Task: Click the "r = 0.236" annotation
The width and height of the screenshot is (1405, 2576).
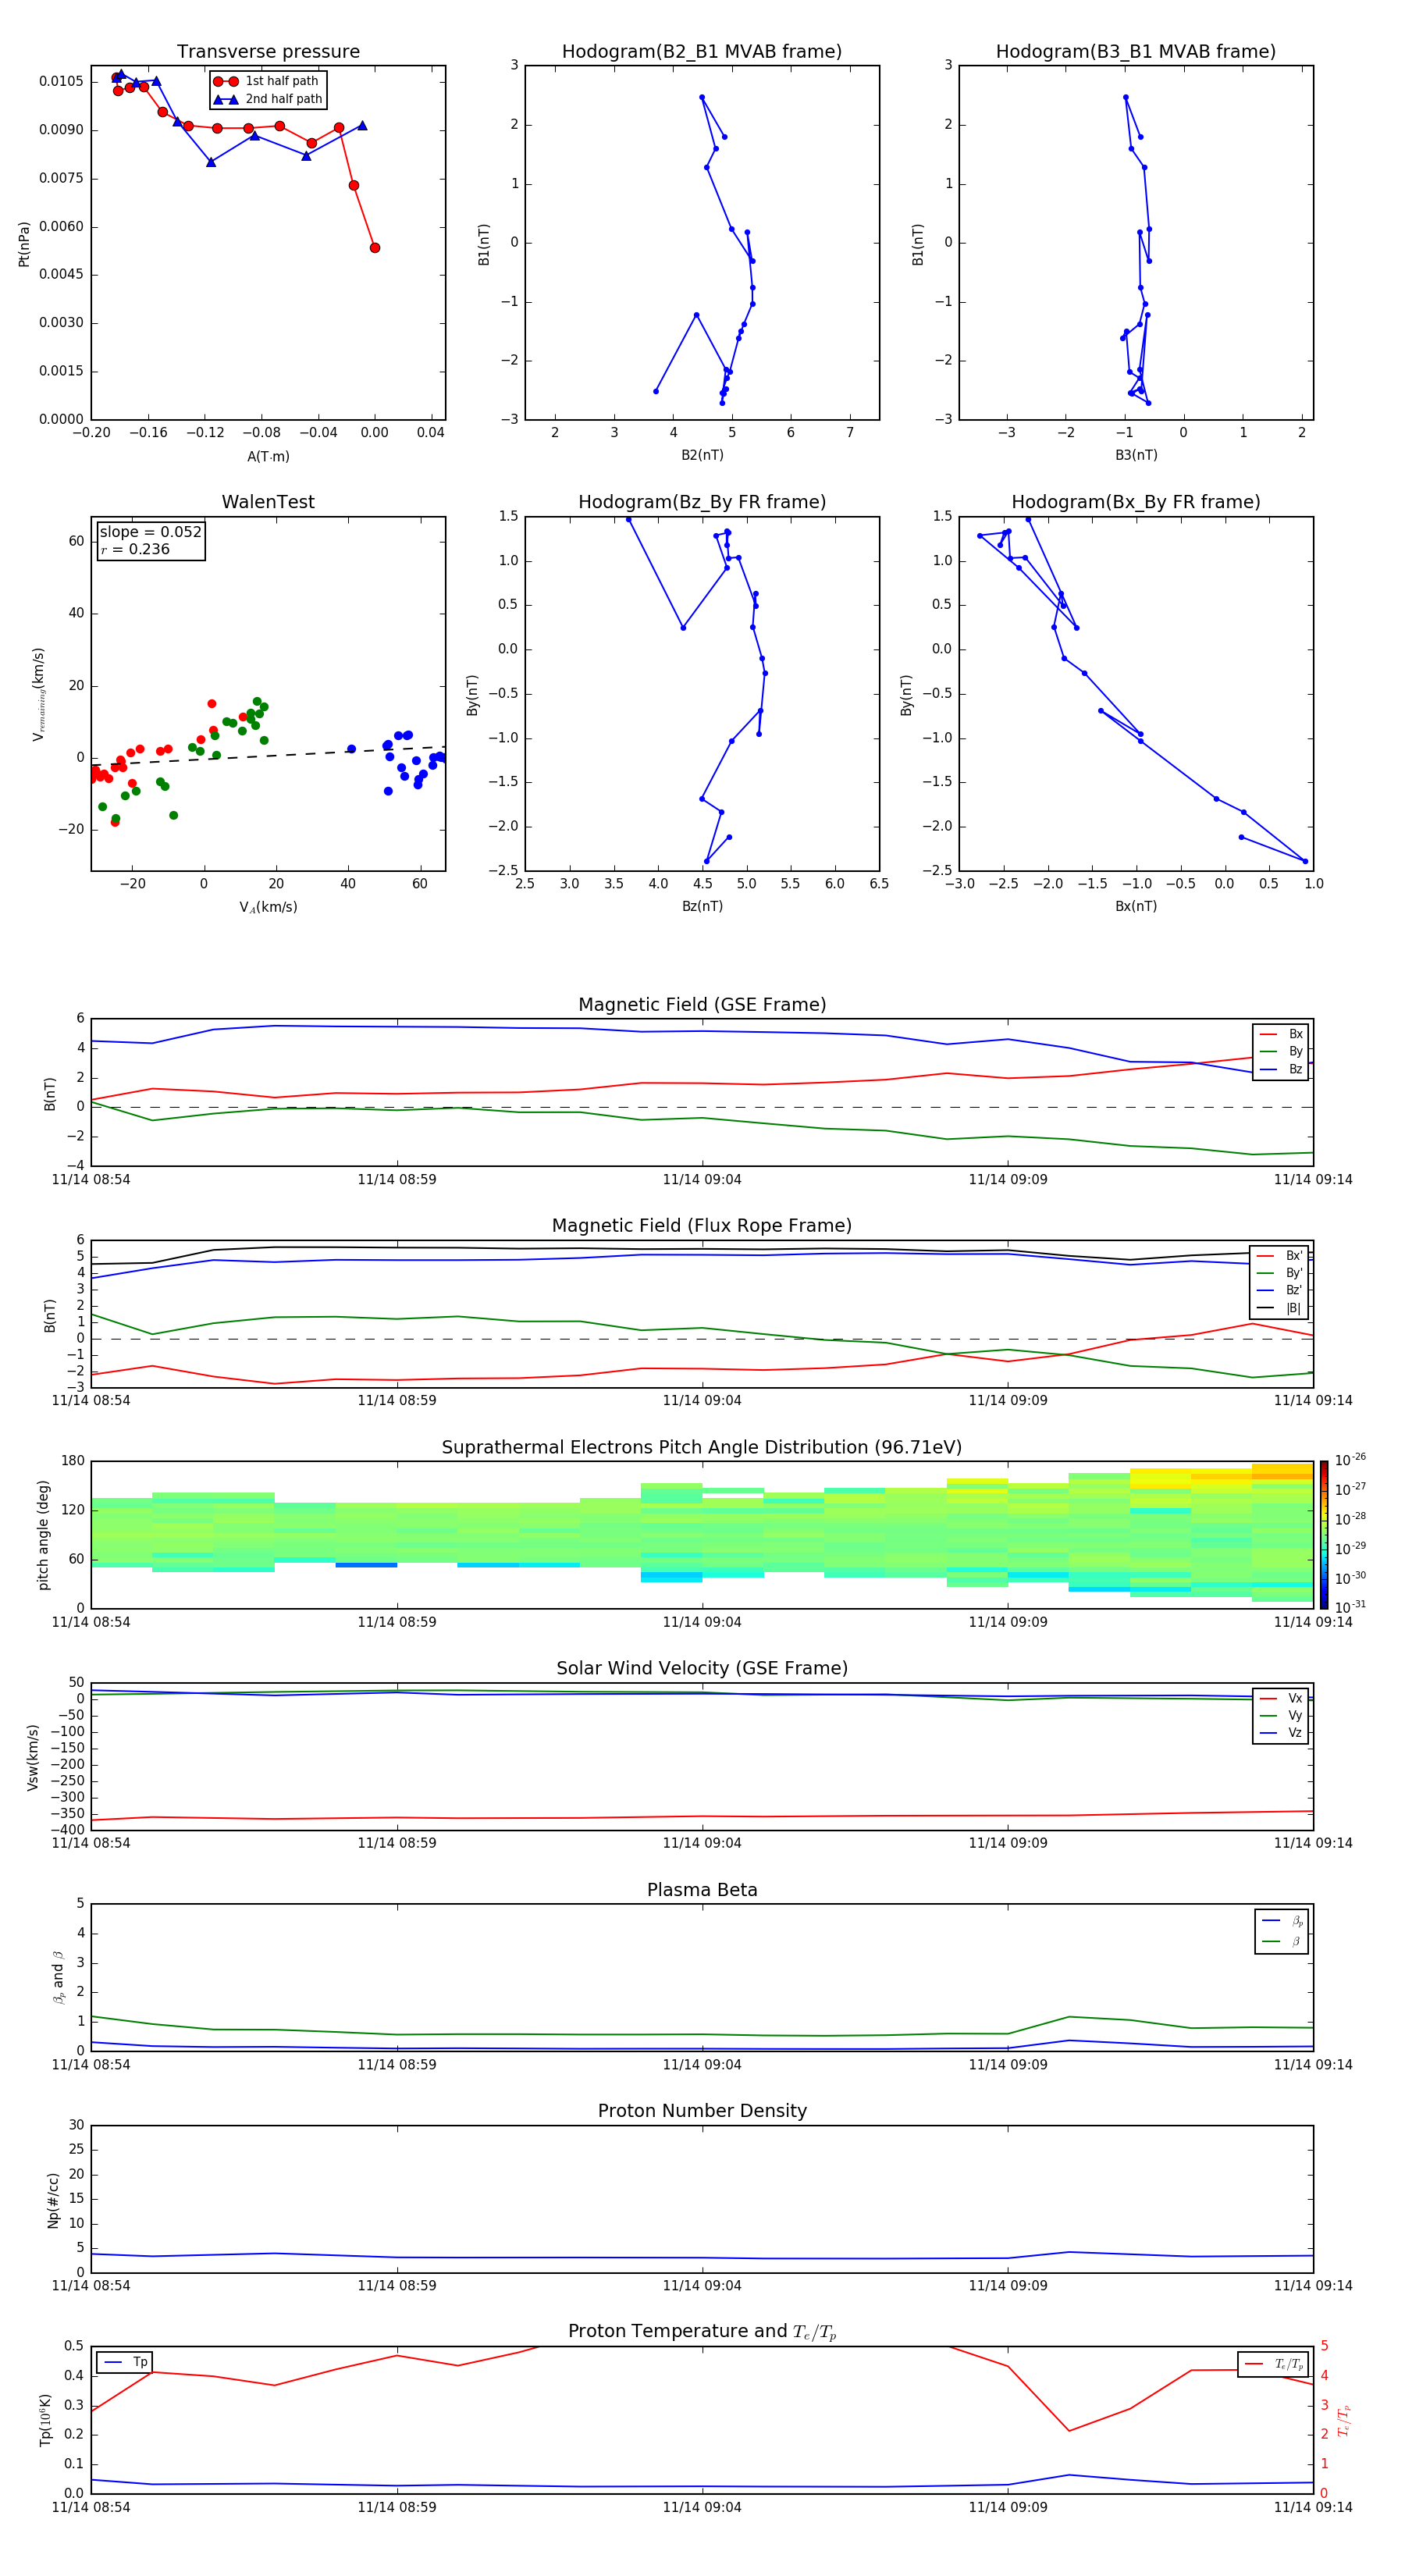Action: tap(135, 549)
